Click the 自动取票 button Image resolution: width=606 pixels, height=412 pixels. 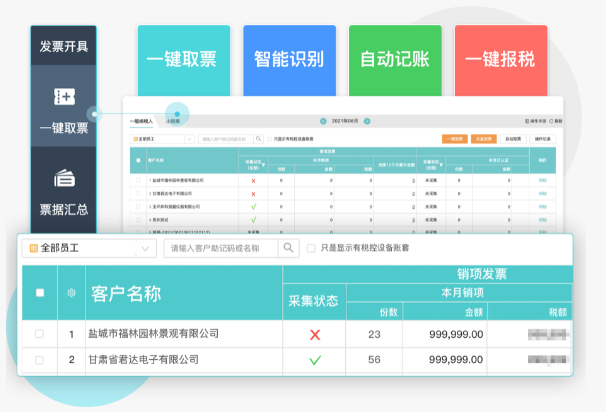pyautogui.click(x=513, y=139)
